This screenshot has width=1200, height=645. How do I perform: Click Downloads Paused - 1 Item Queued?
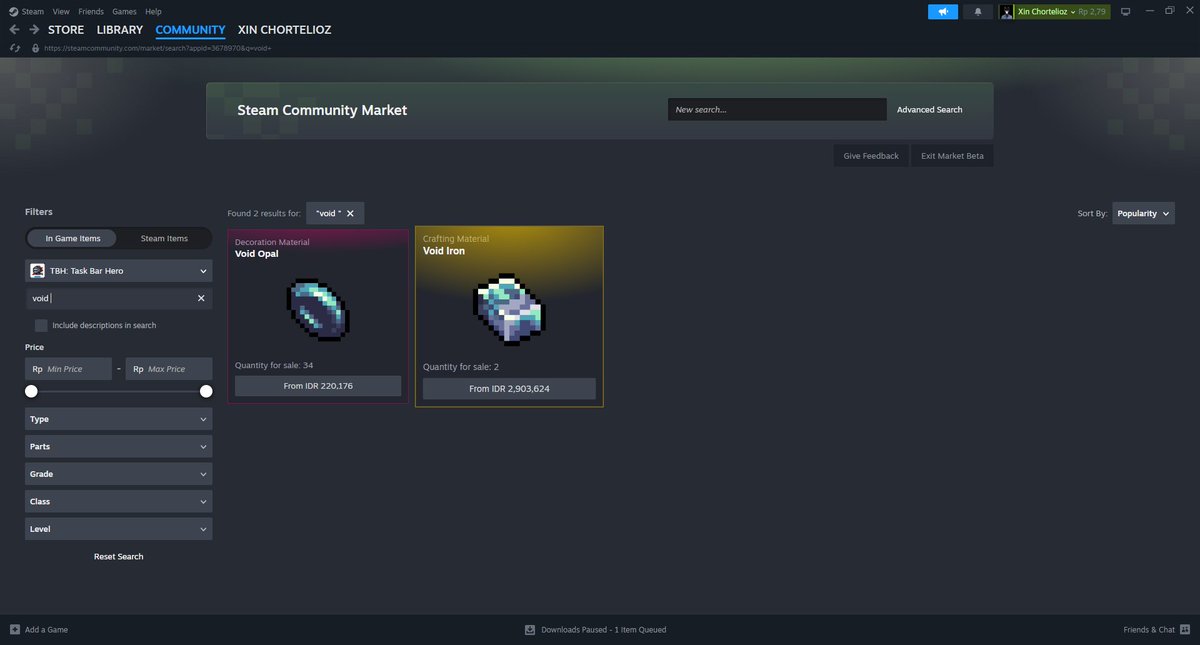coord(603,630)
